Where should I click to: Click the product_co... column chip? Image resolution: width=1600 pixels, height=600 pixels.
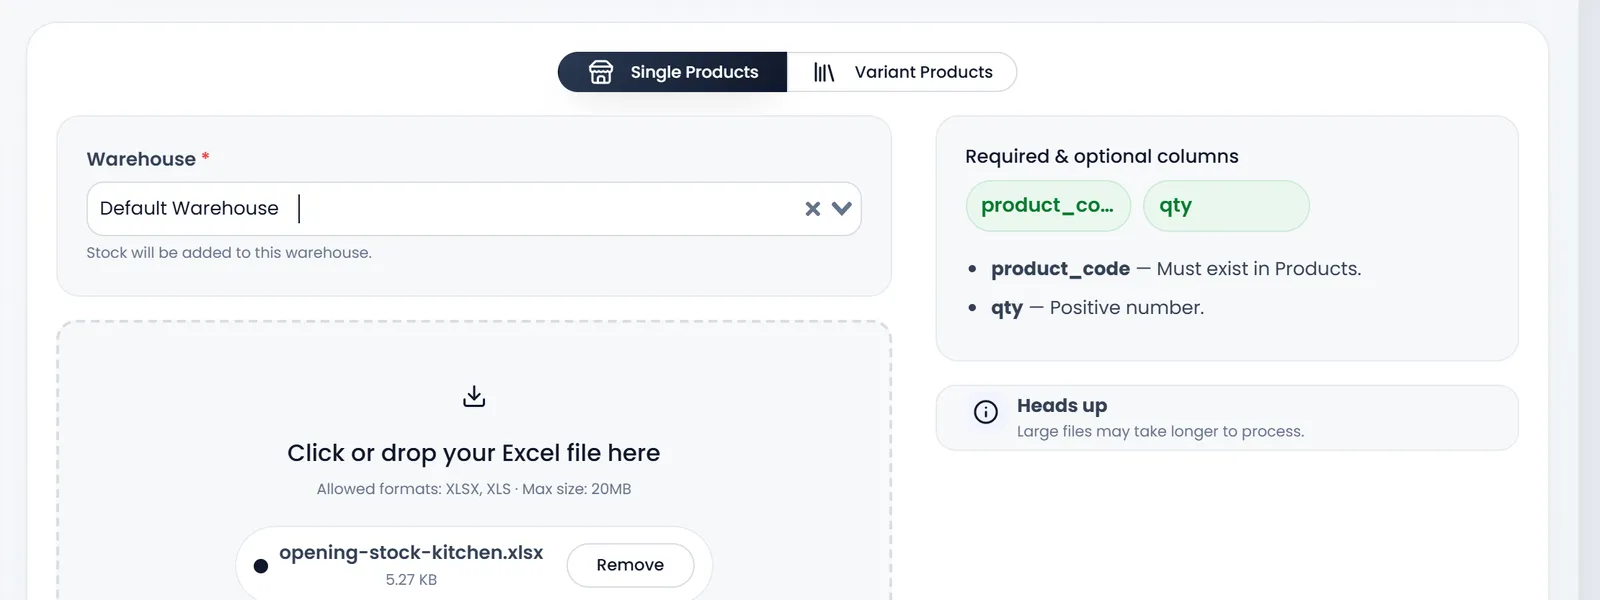pos(1048,205)
